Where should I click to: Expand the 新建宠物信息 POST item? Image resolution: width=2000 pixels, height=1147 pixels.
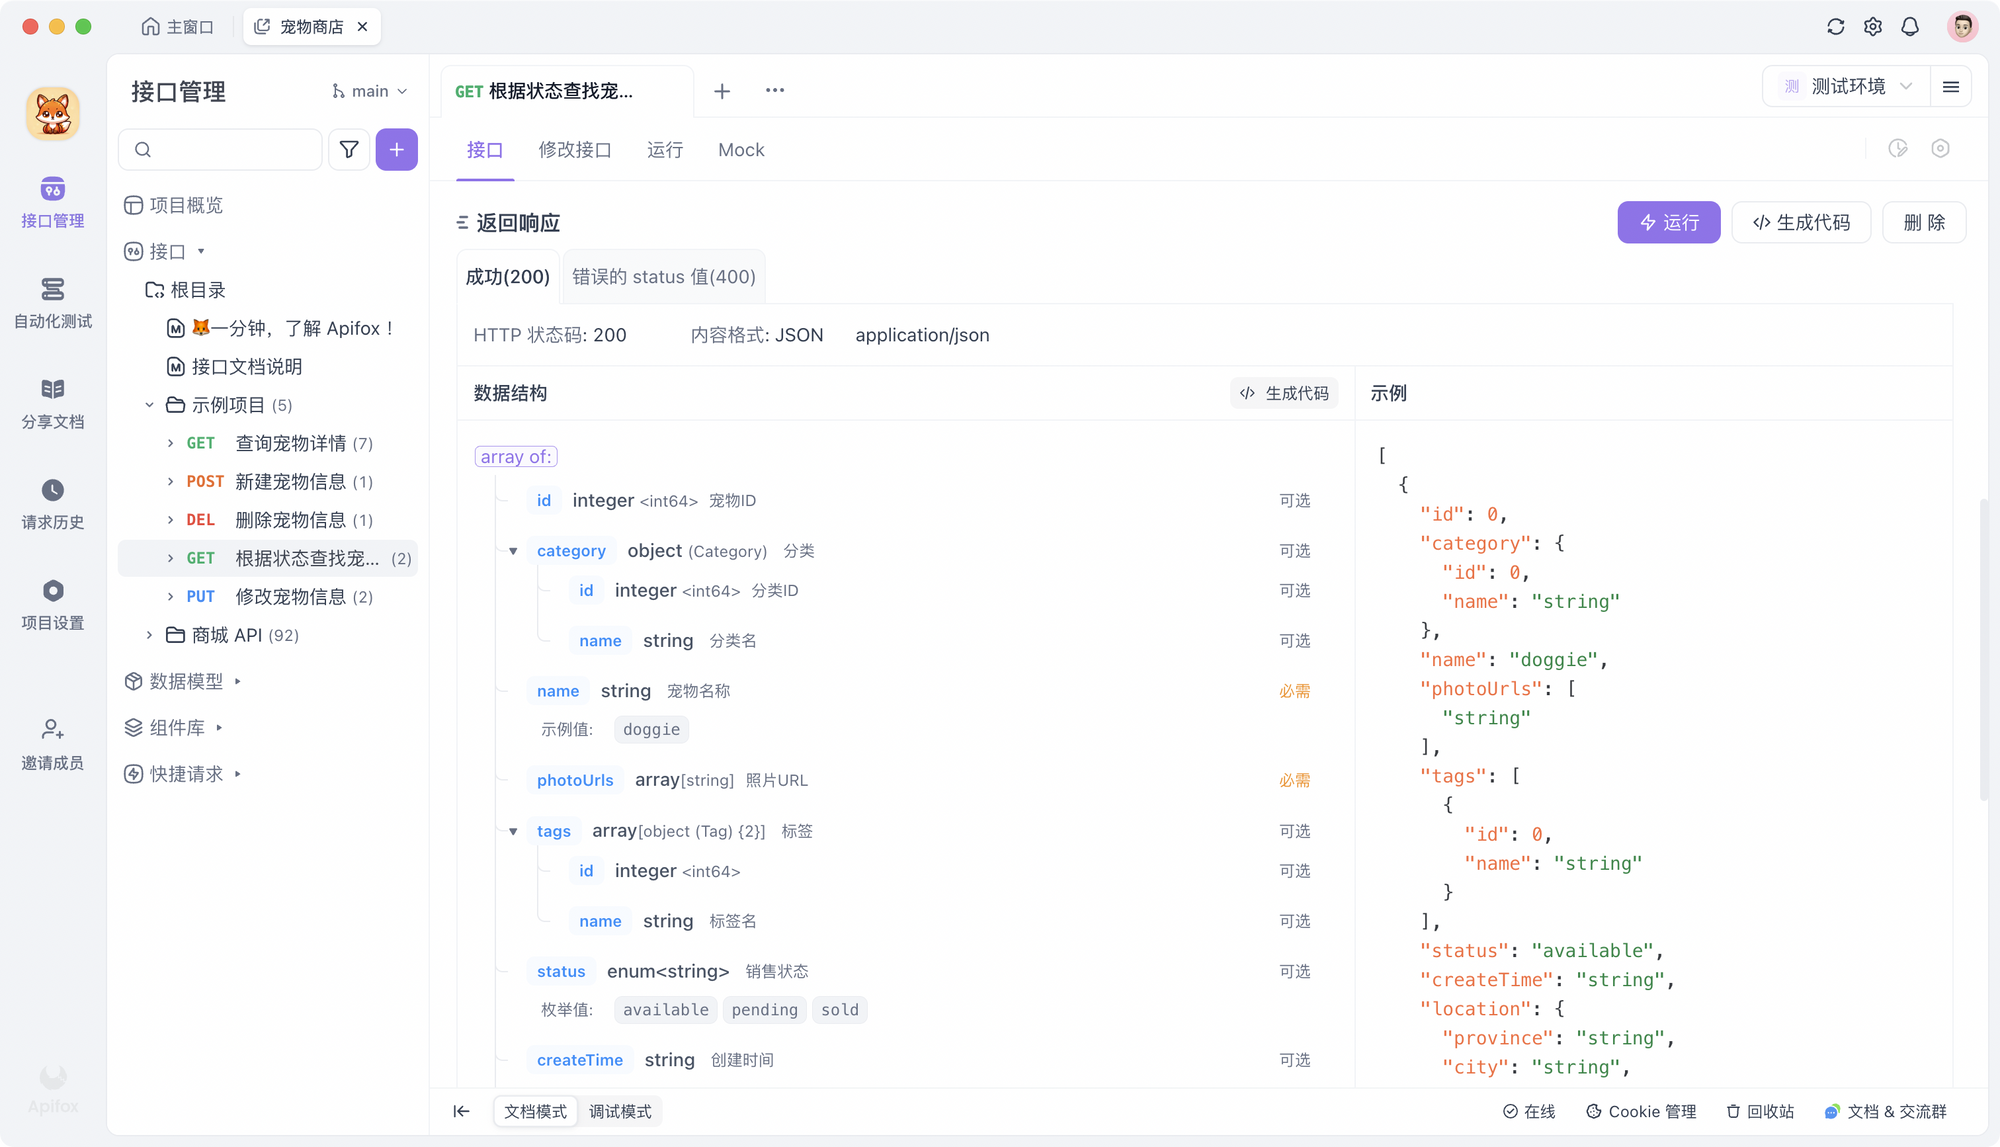click(170, 481)
